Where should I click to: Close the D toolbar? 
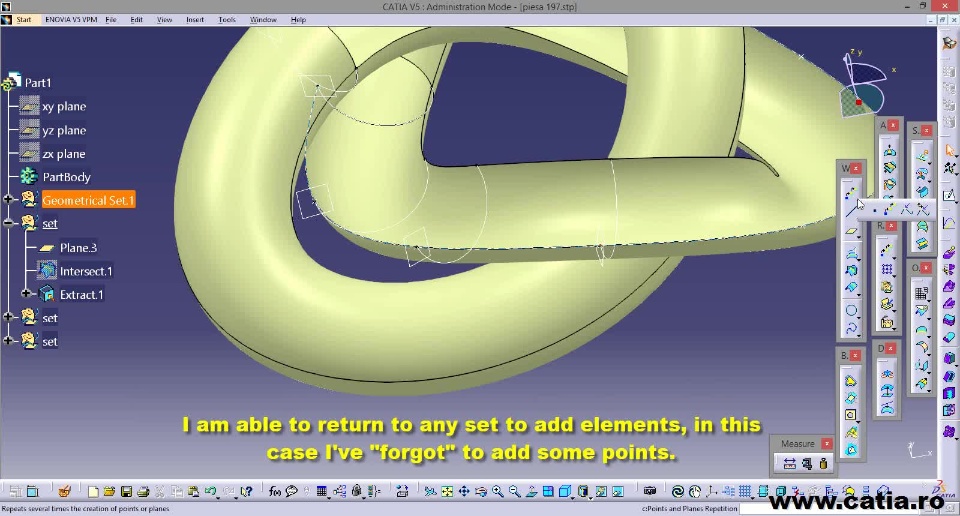pos(891,348)
